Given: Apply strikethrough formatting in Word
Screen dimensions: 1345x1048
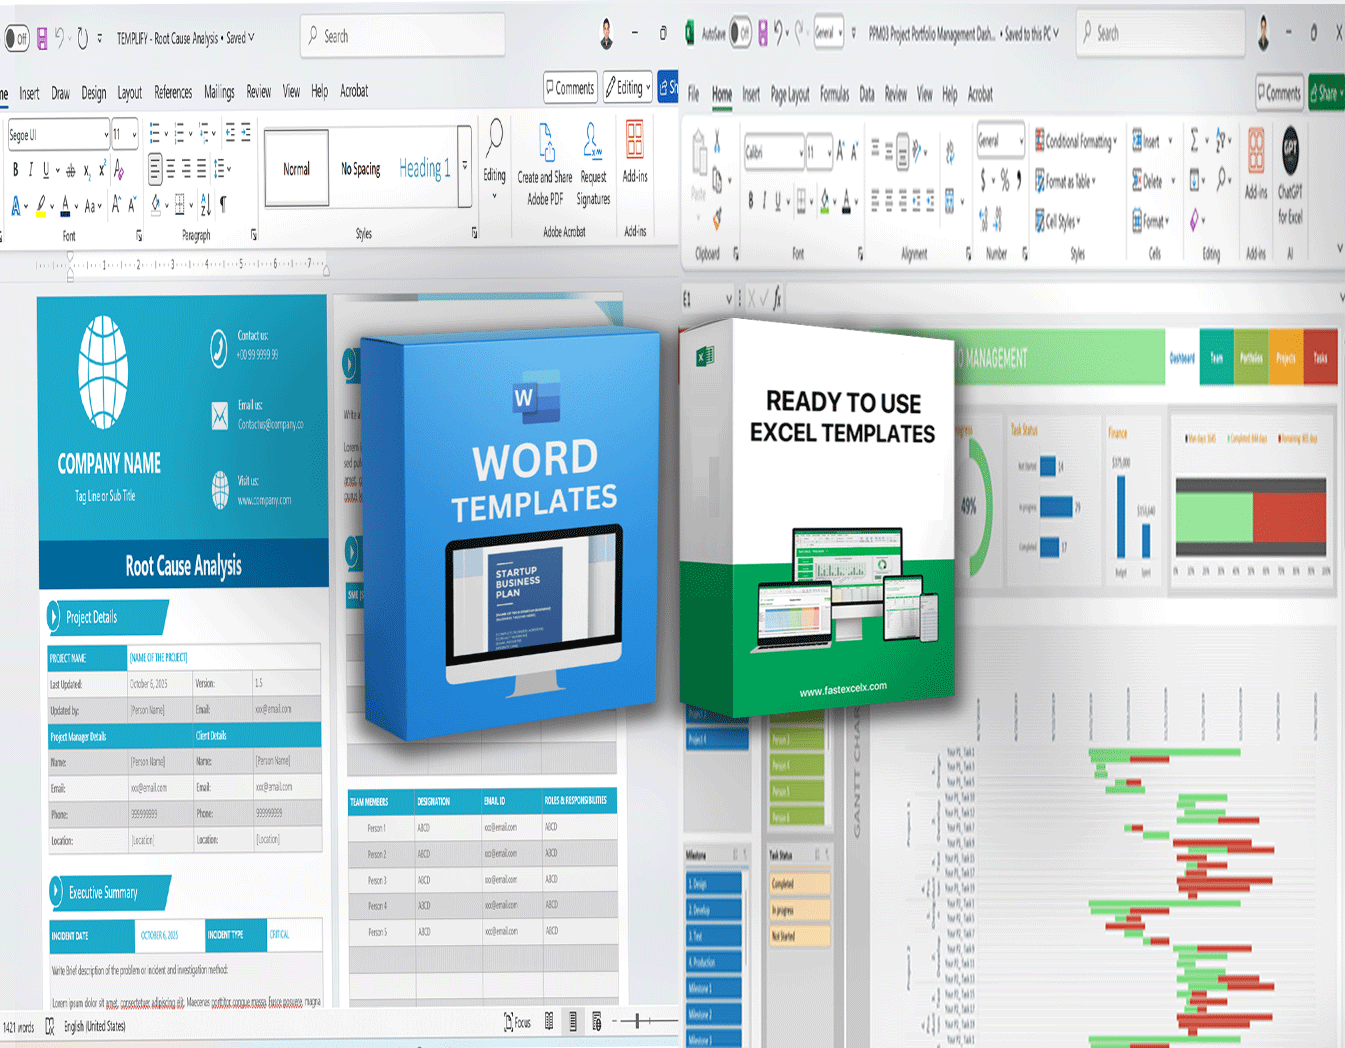Looking at the screenshot, I should 70,170.
